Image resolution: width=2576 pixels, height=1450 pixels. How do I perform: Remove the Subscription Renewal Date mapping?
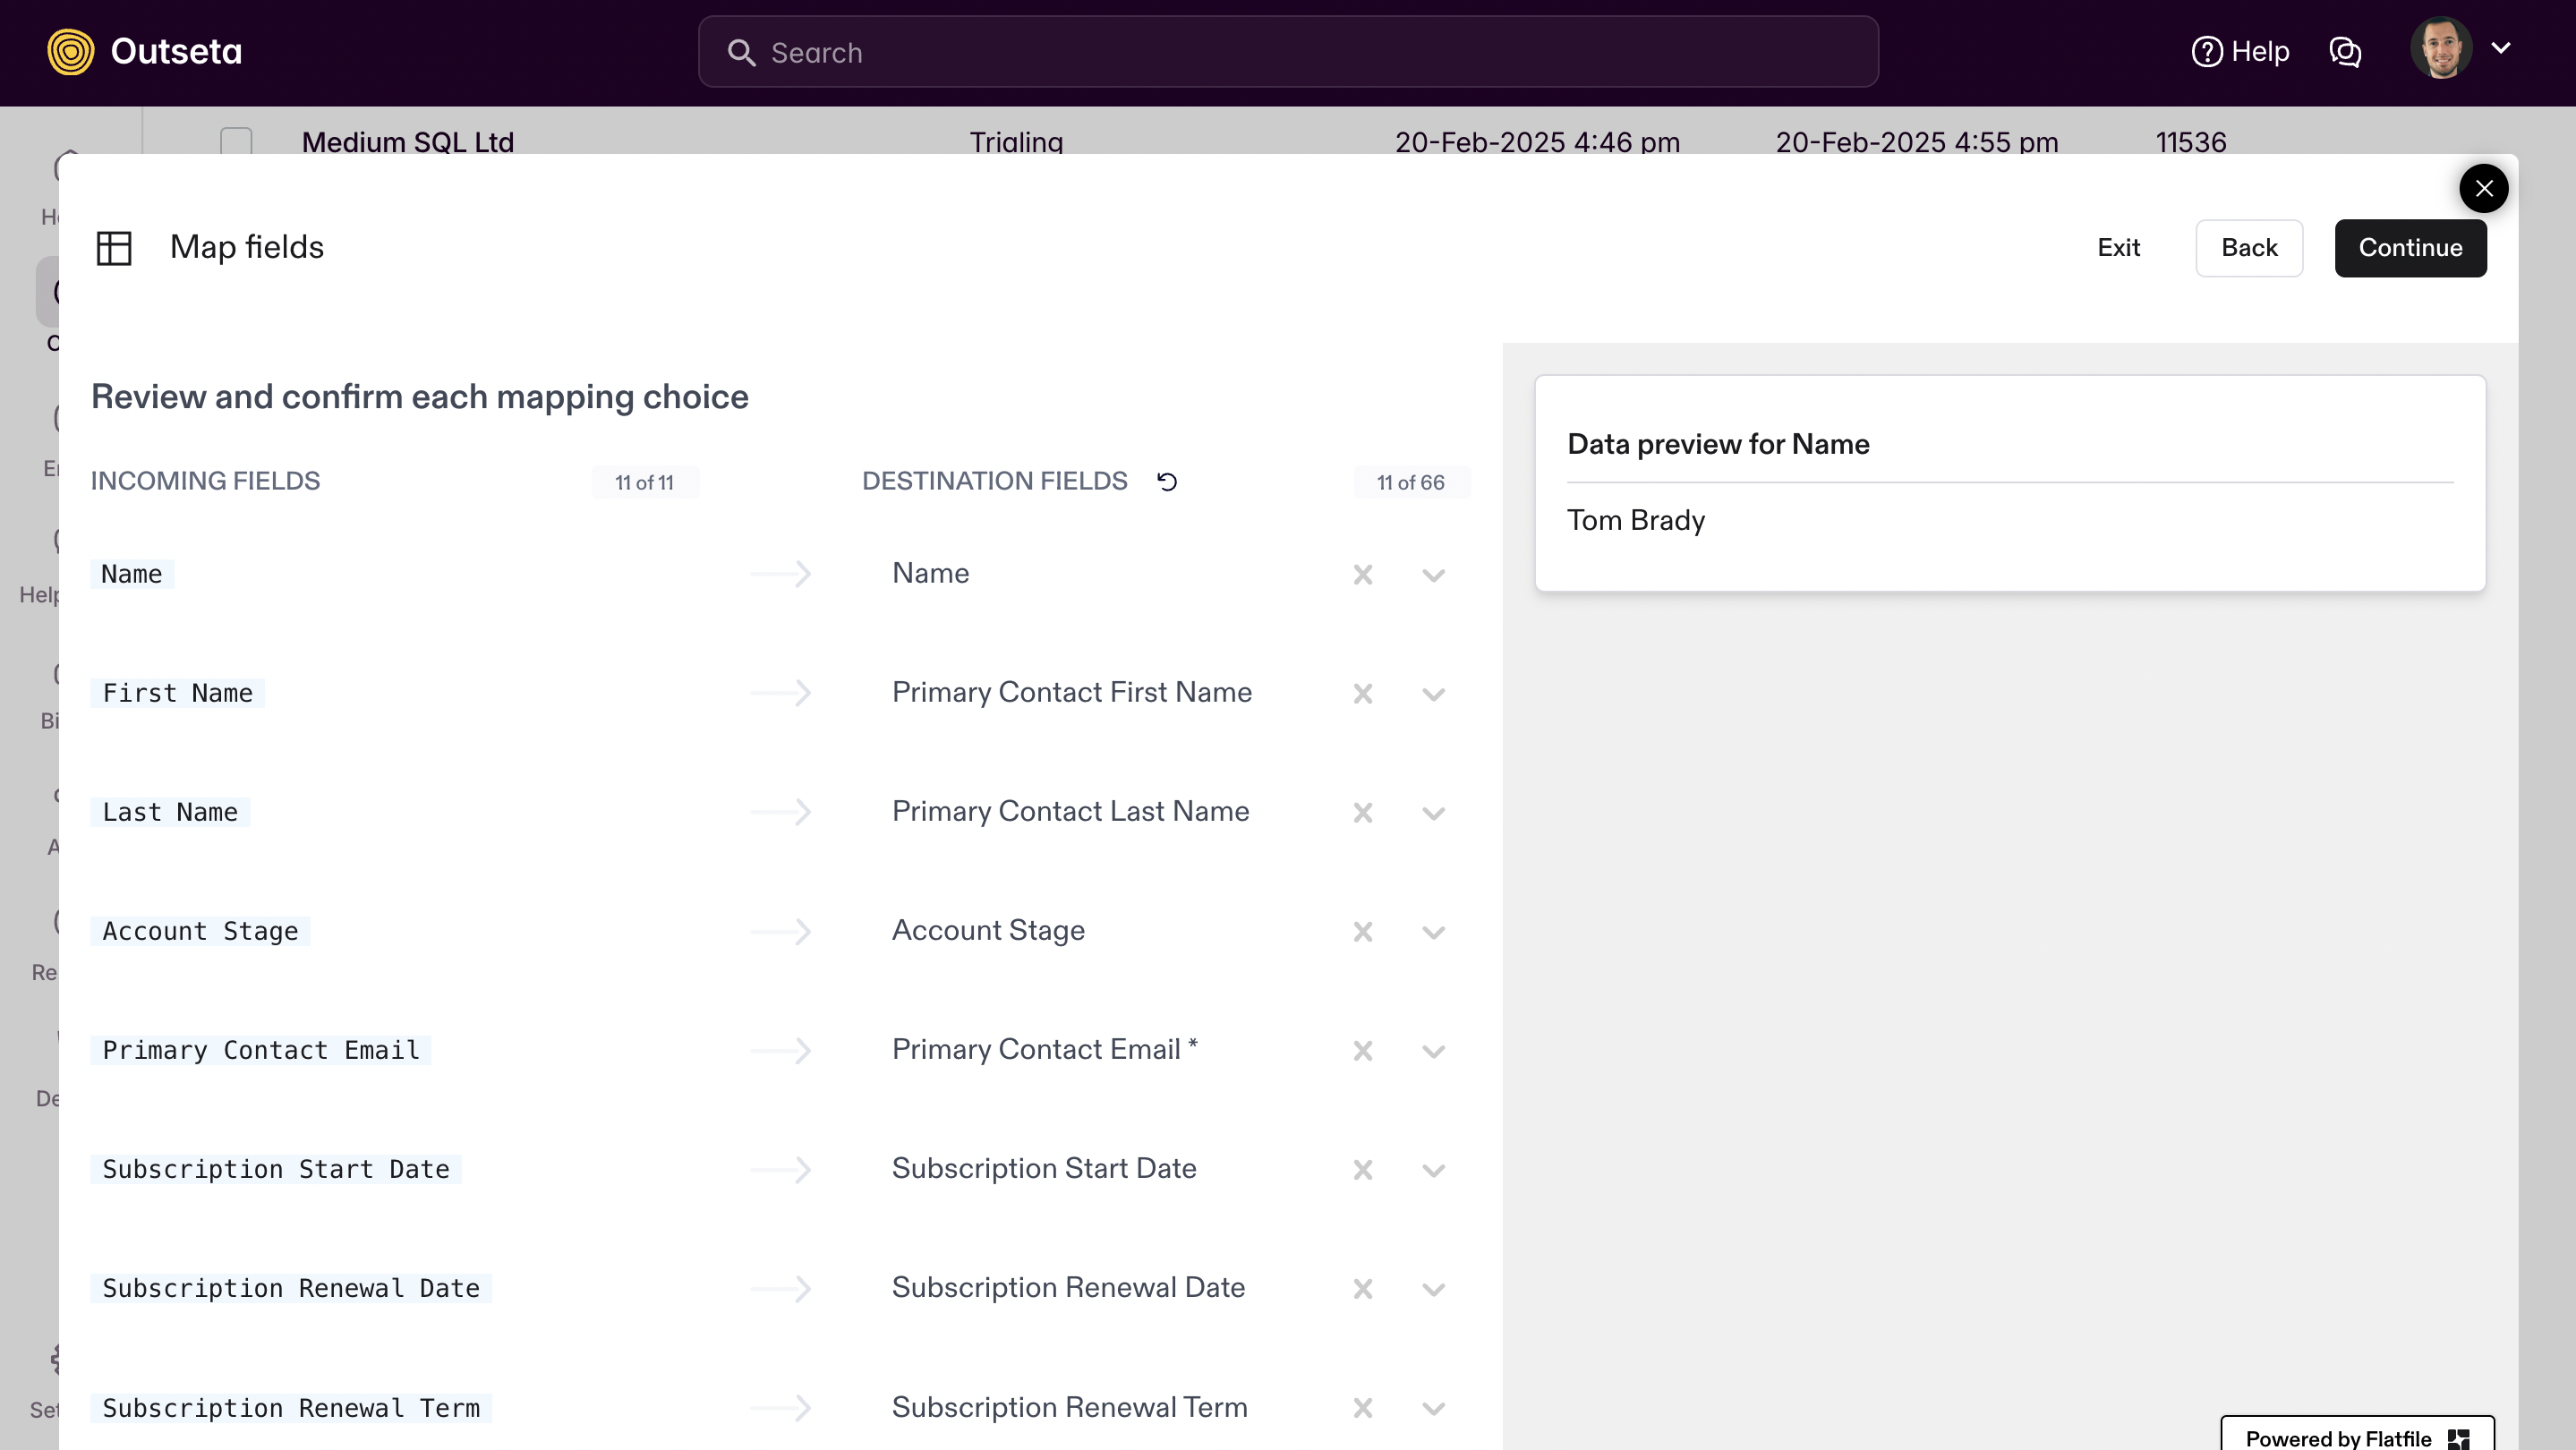click(x=1362, y=1289)
